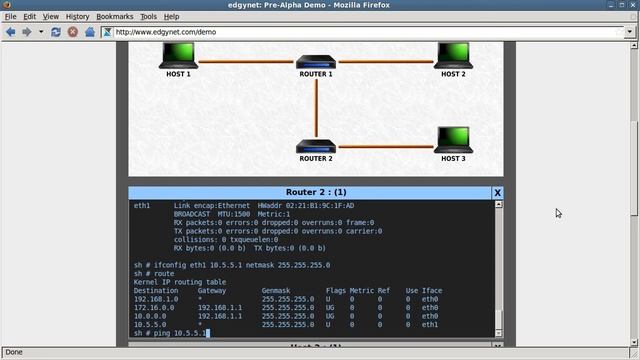
Task: Click the 10.5.5.0 destination row
Action: click(x=286, y=325)
